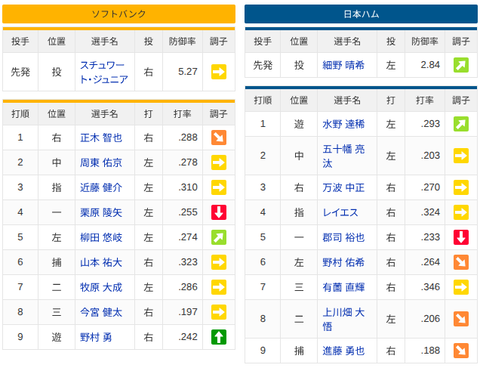
Task: Open player link 上川畑 大悟
Action: click(343, 319)
